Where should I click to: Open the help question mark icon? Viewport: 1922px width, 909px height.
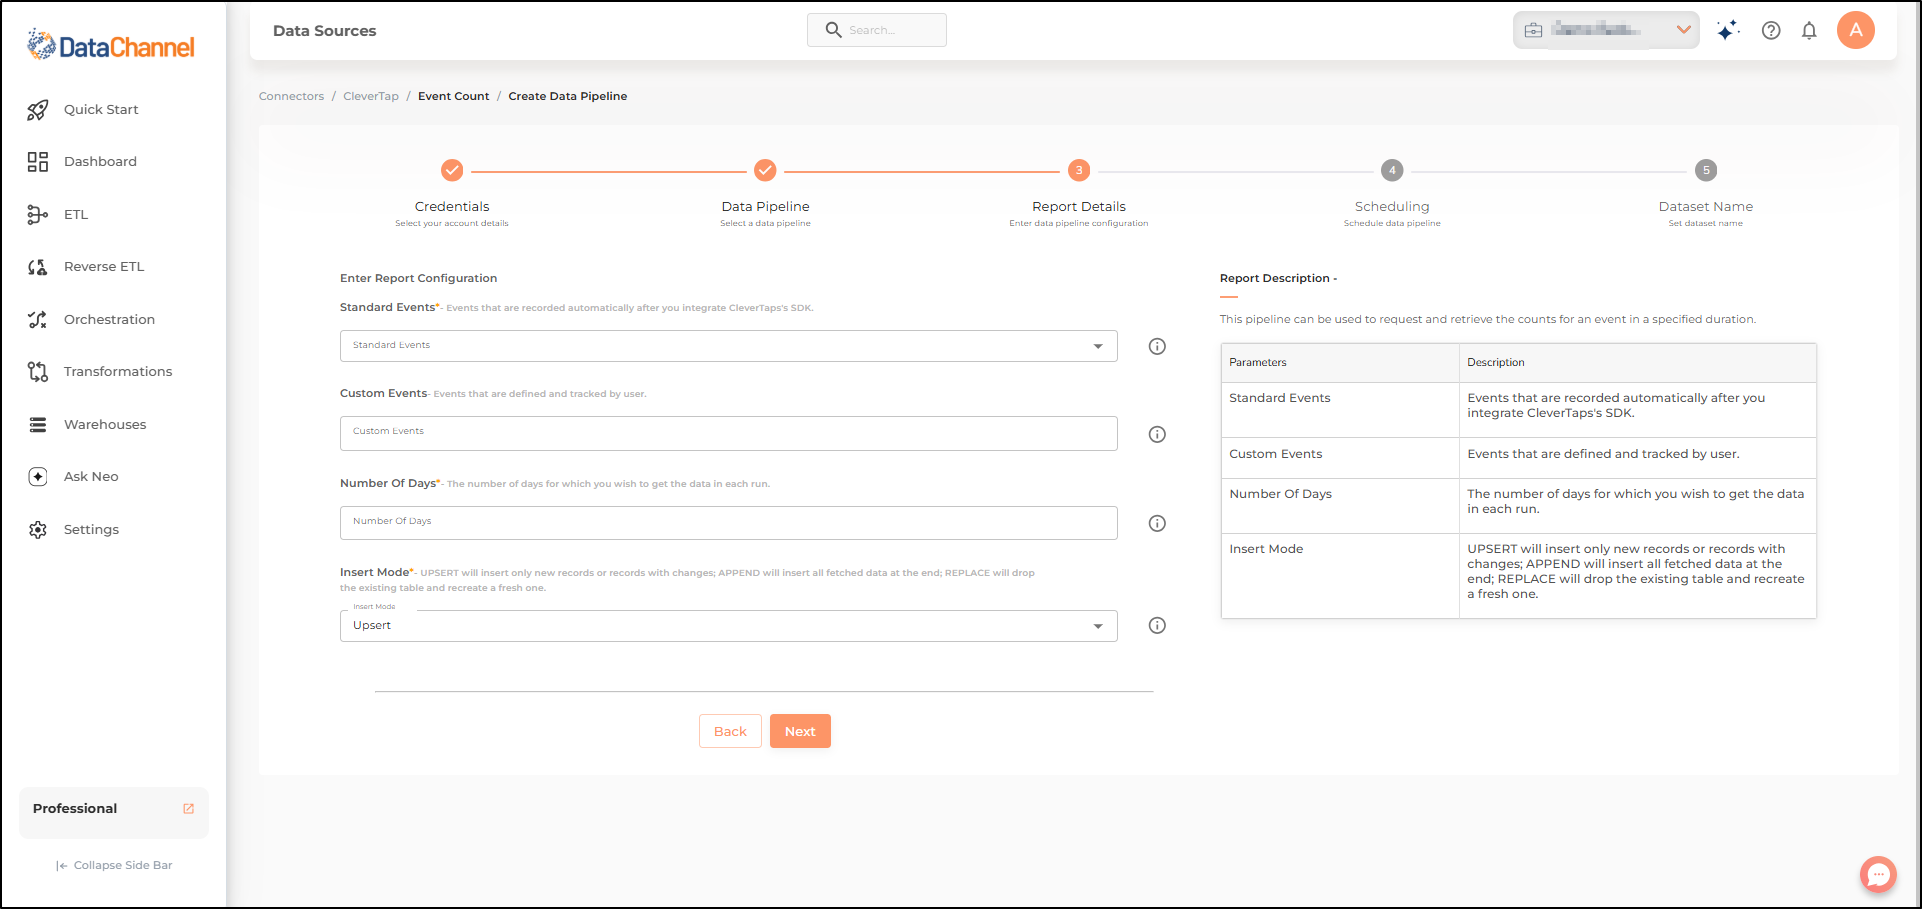(x=1771, y=30)
